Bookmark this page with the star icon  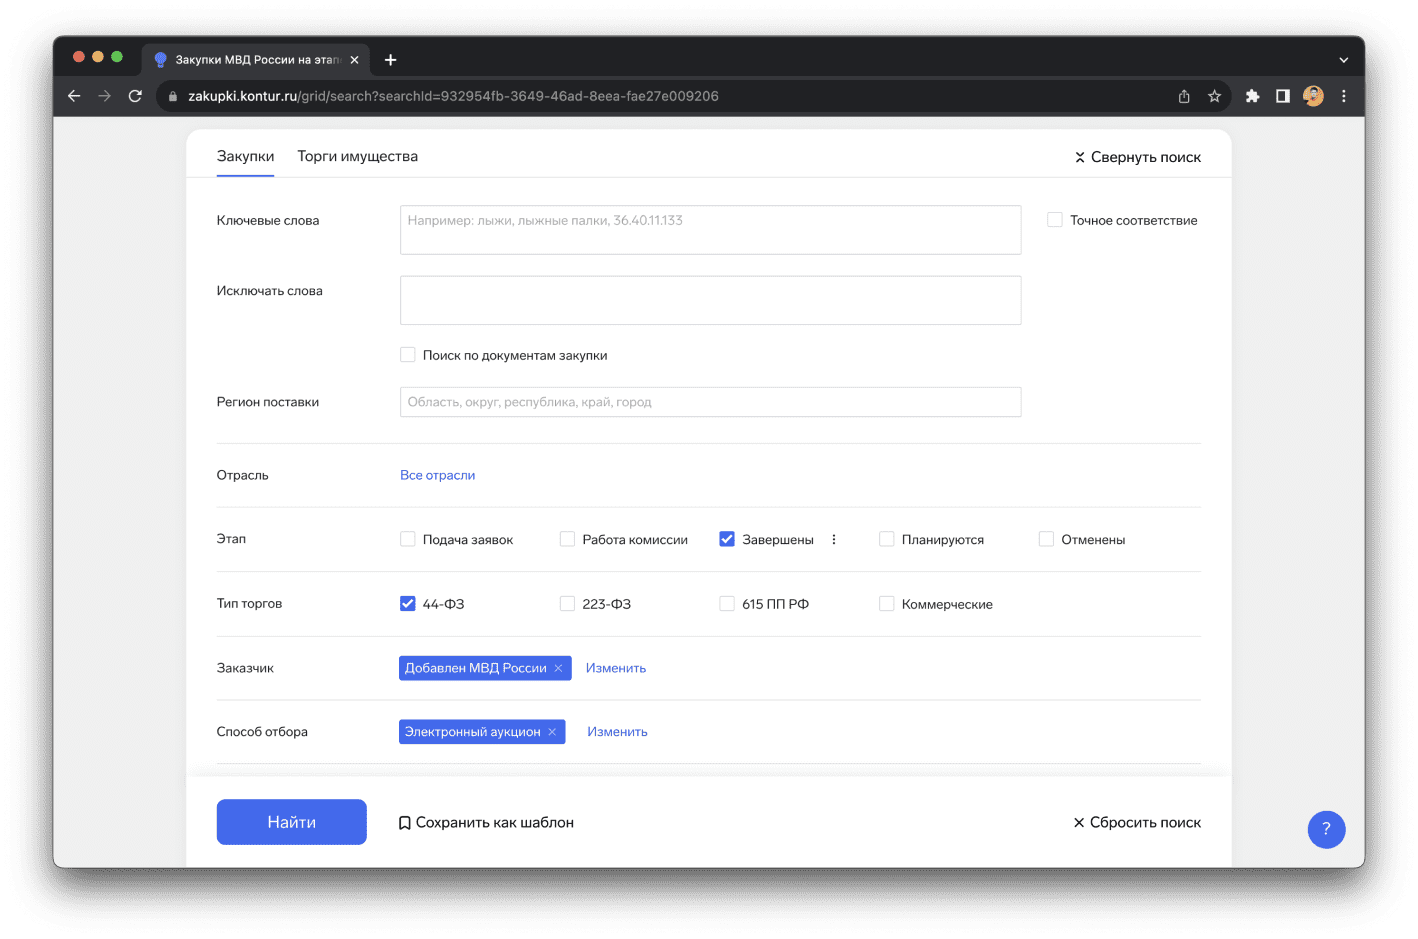(x=1214, y=96)
